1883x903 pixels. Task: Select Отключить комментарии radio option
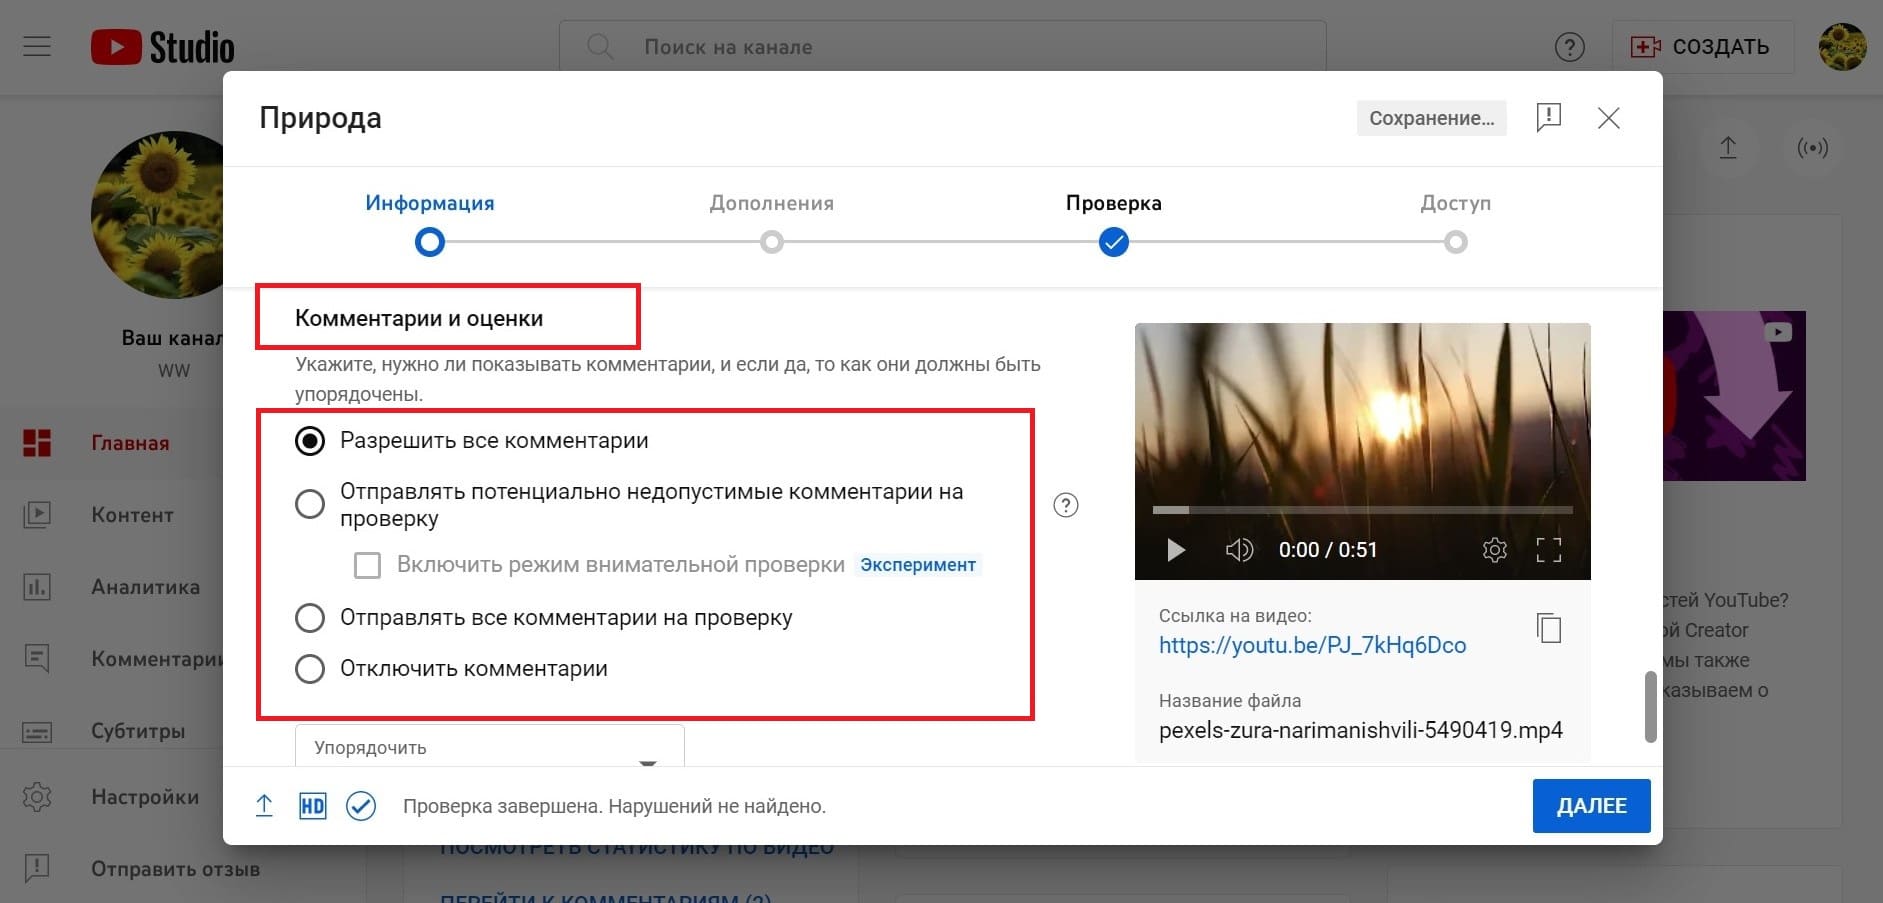coord(310,668)
